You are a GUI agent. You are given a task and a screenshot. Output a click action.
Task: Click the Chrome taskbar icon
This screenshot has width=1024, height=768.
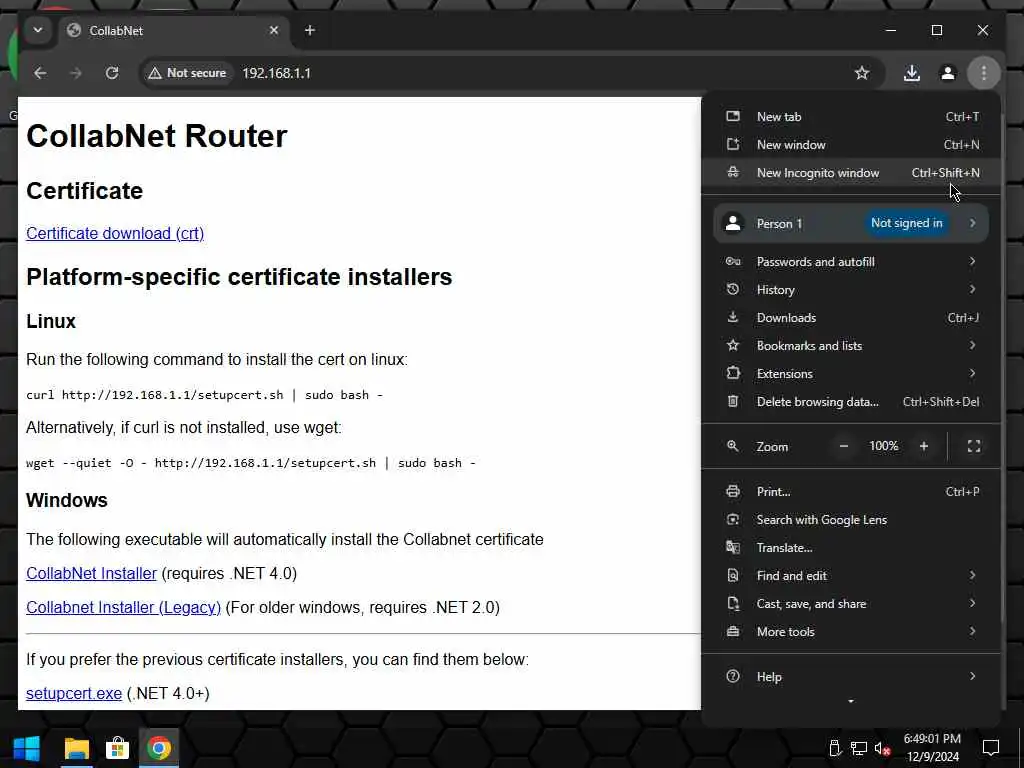tap(159, 748)
